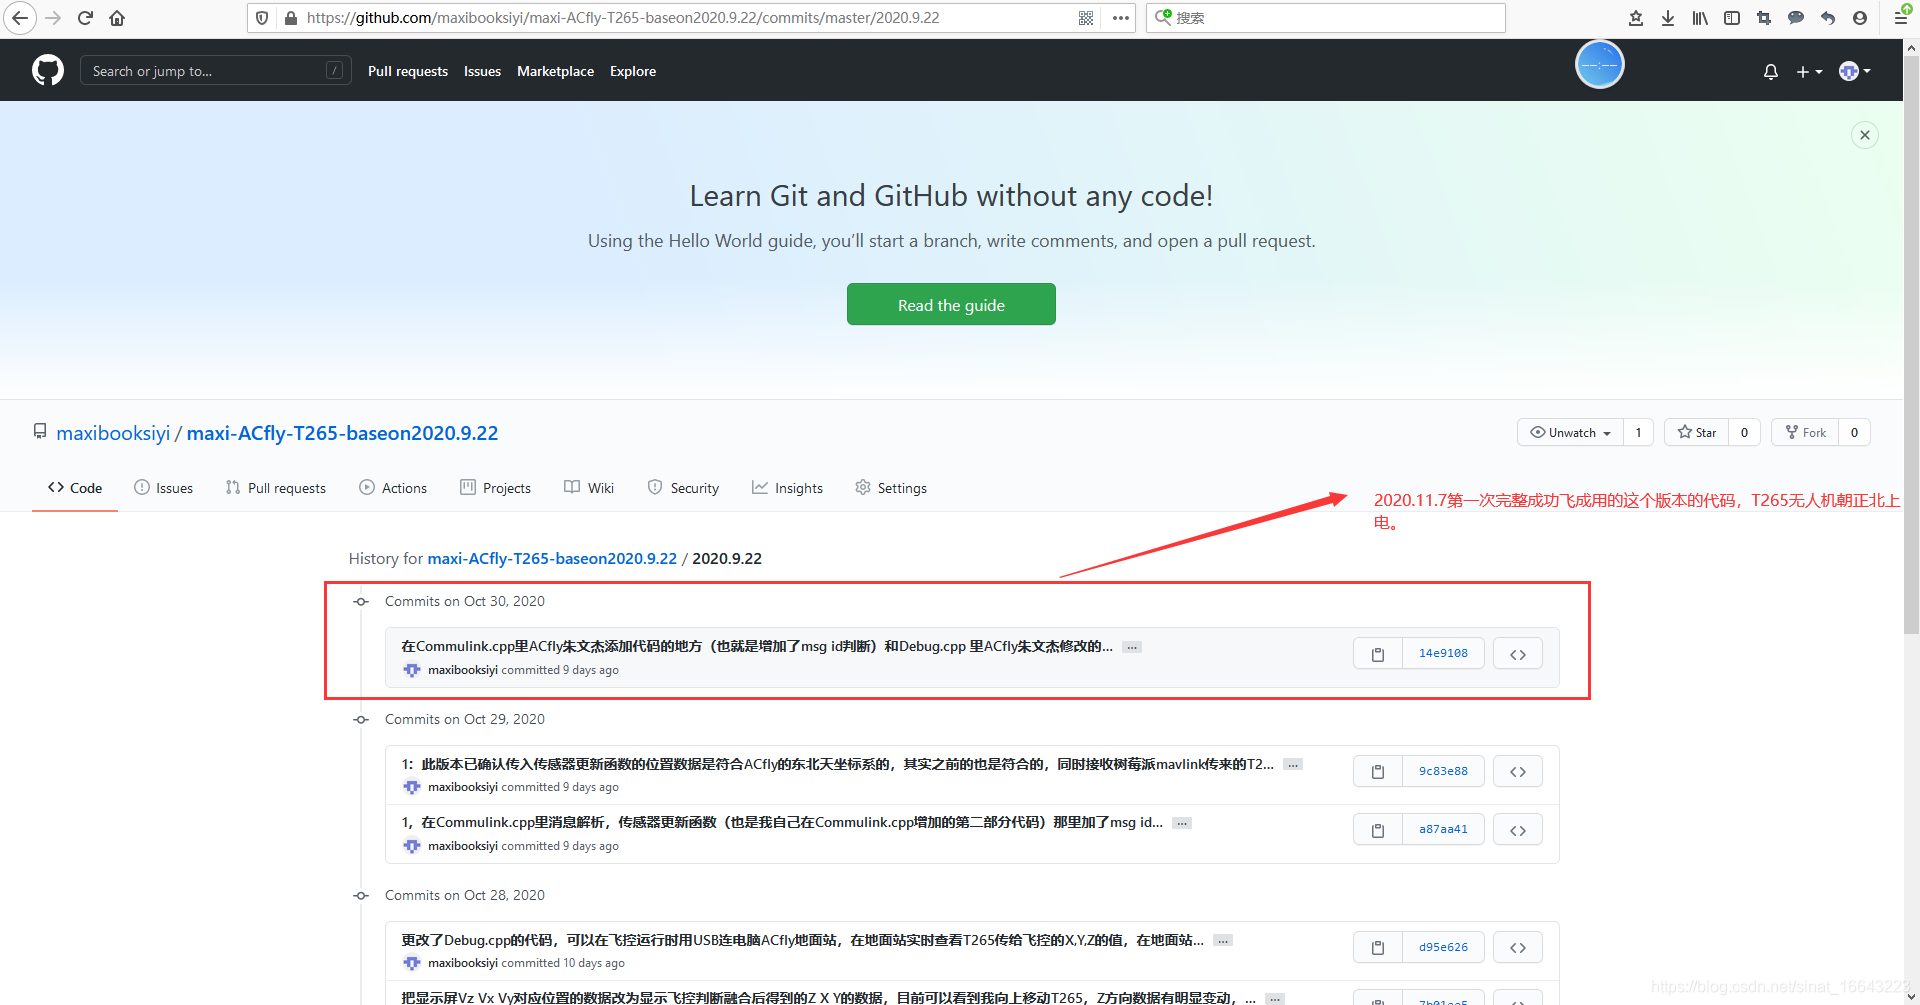This screenshot has width=1920, height=1005.
Task: Open Marketplace in the top navbar
Action: coord(555,71)
